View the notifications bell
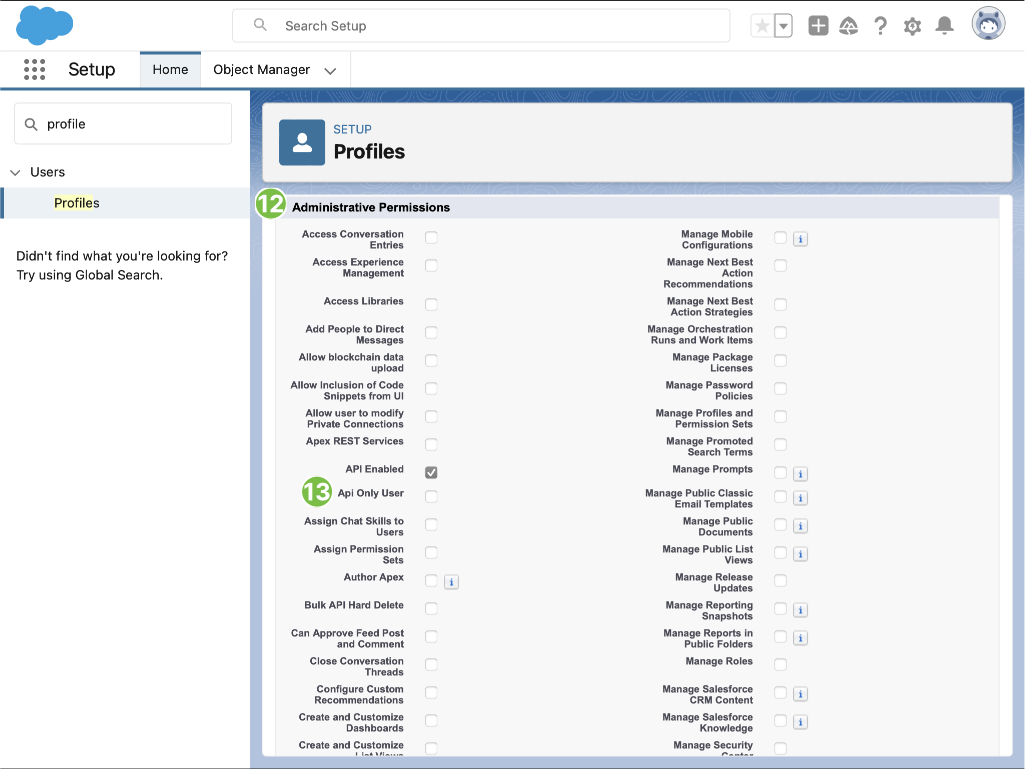 tap(944, 26)
